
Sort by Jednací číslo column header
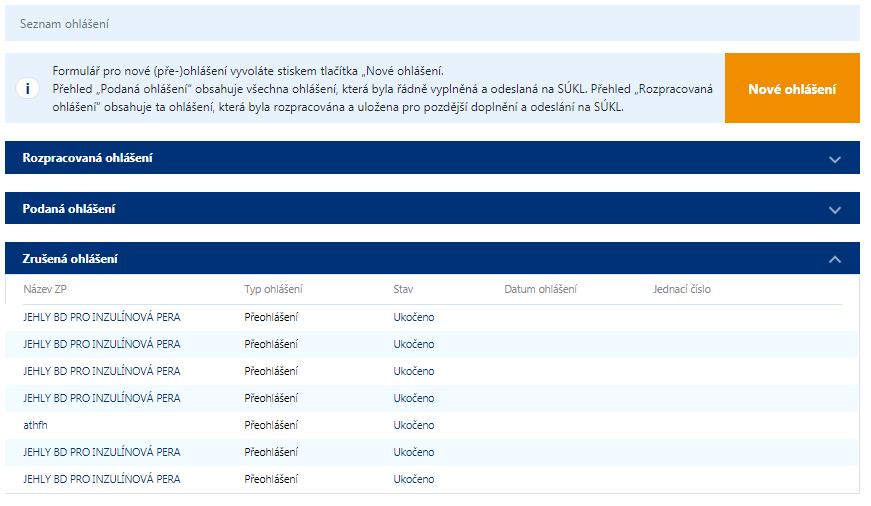[682, 289]
